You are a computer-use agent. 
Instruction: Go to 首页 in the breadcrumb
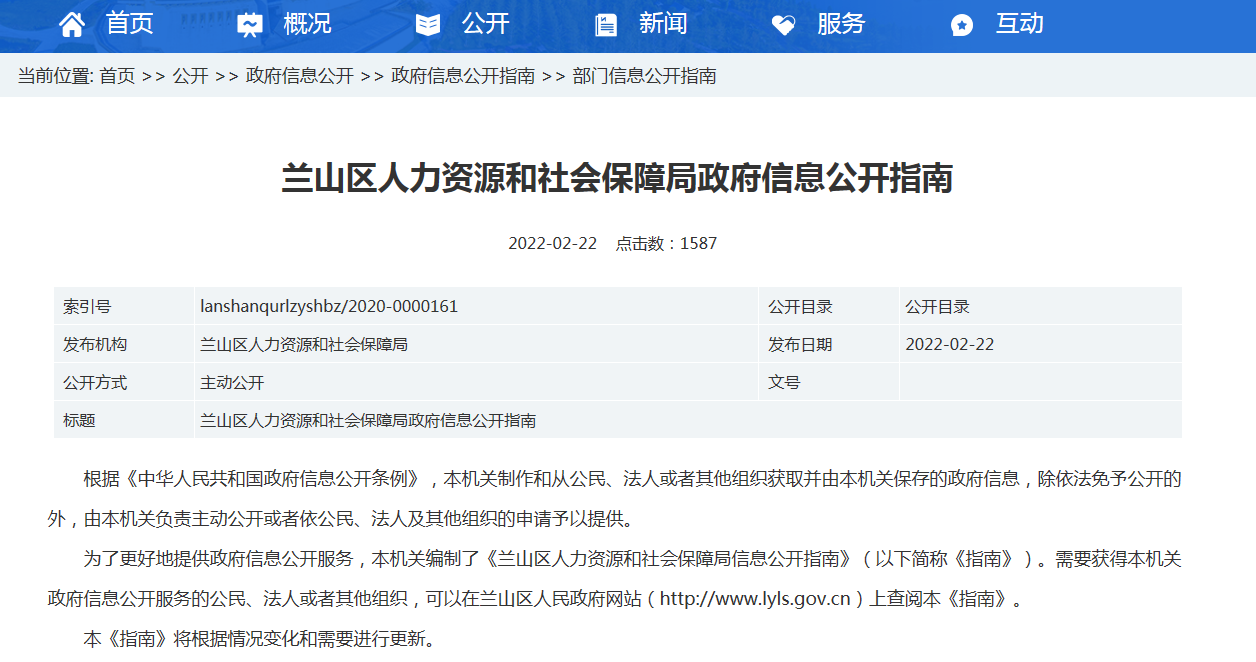pos(117,76)
